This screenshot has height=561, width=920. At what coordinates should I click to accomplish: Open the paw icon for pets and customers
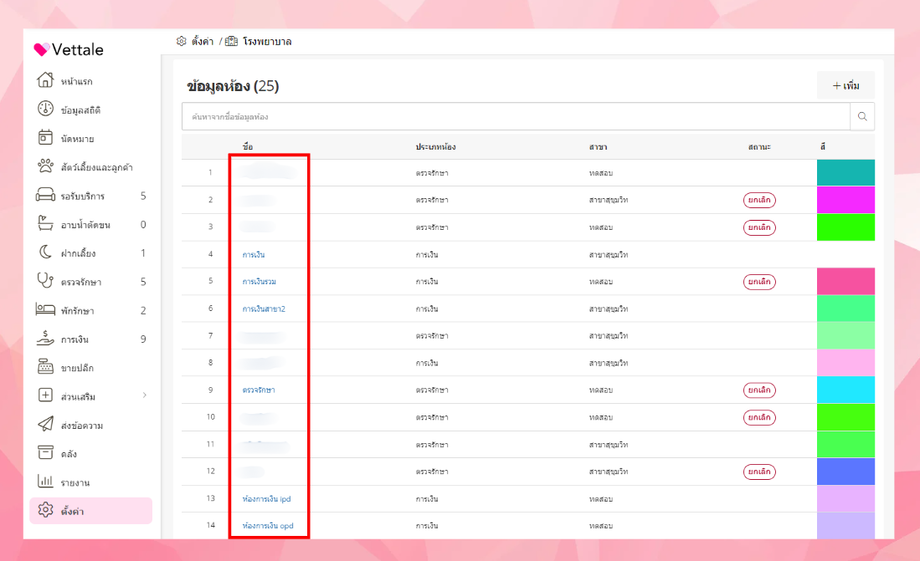tap(45, 166)
